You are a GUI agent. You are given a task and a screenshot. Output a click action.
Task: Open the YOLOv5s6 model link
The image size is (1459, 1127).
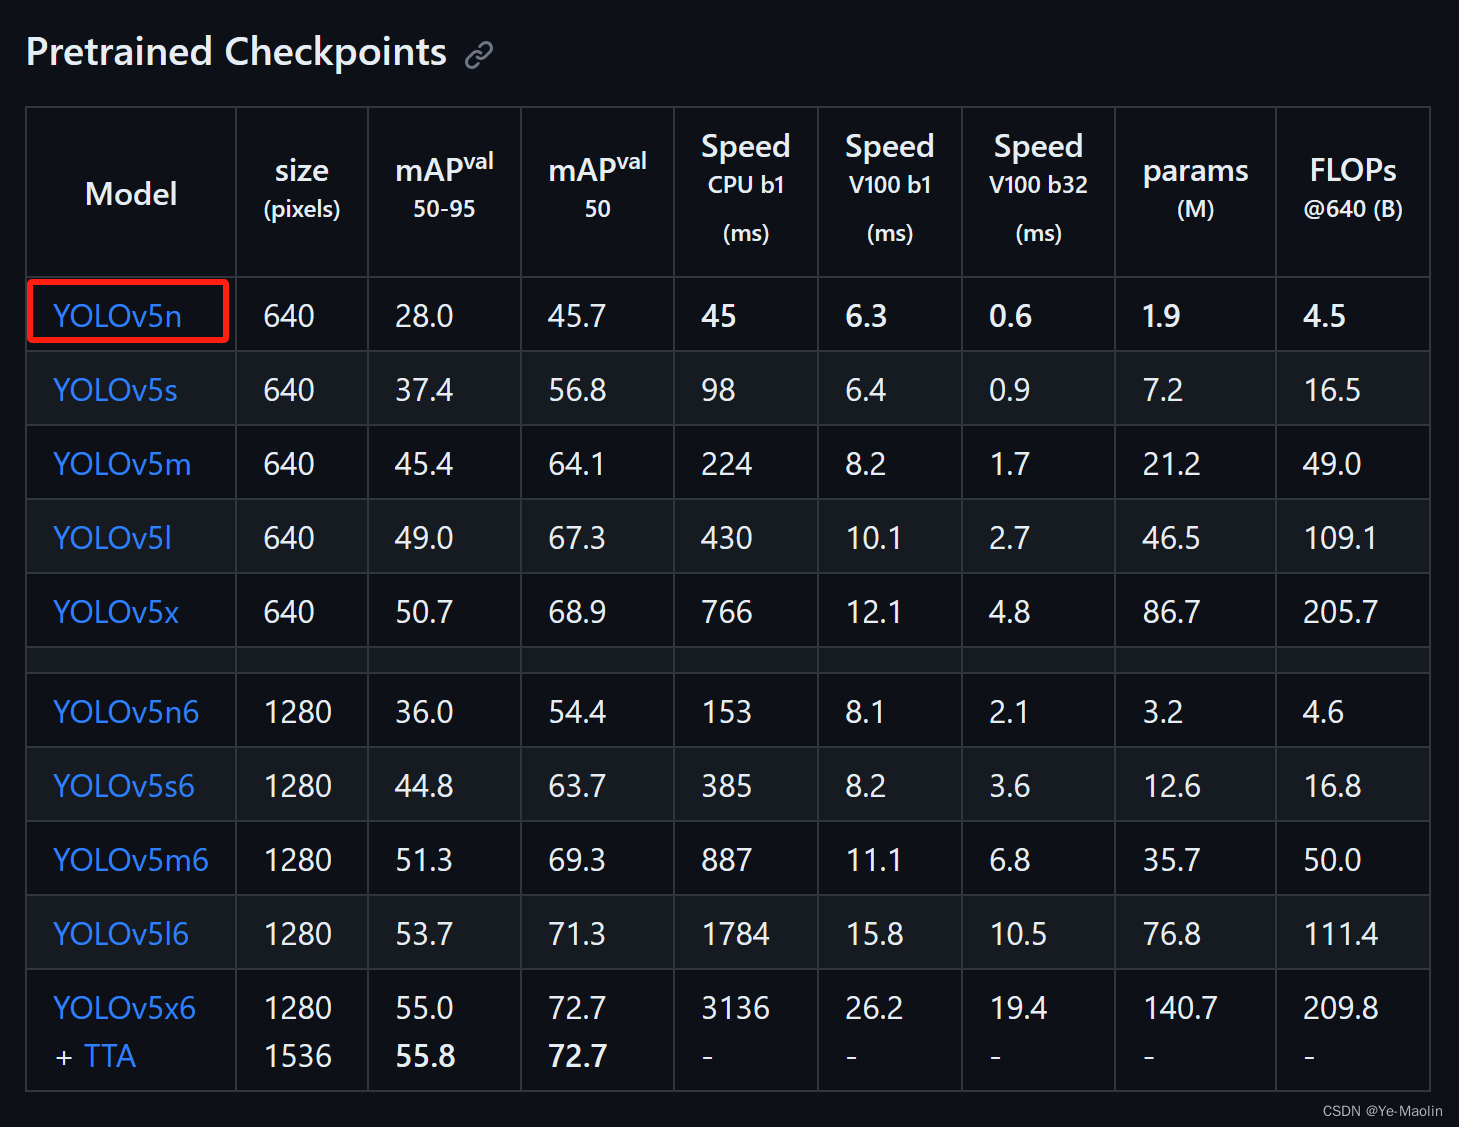(x=124, y=786)
